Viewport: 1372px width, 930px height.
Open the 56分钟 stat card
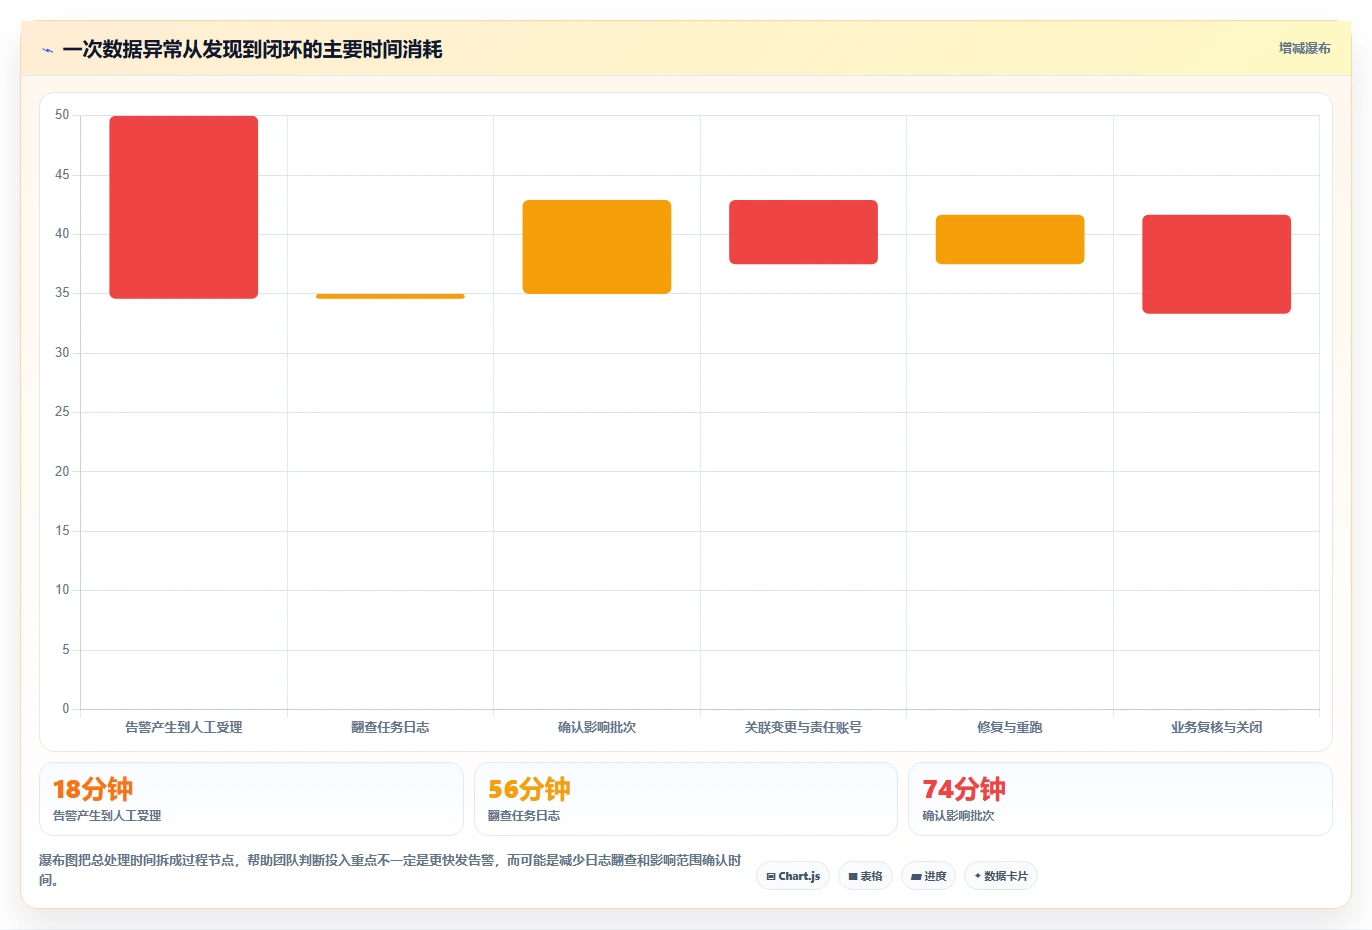point(686,799)
